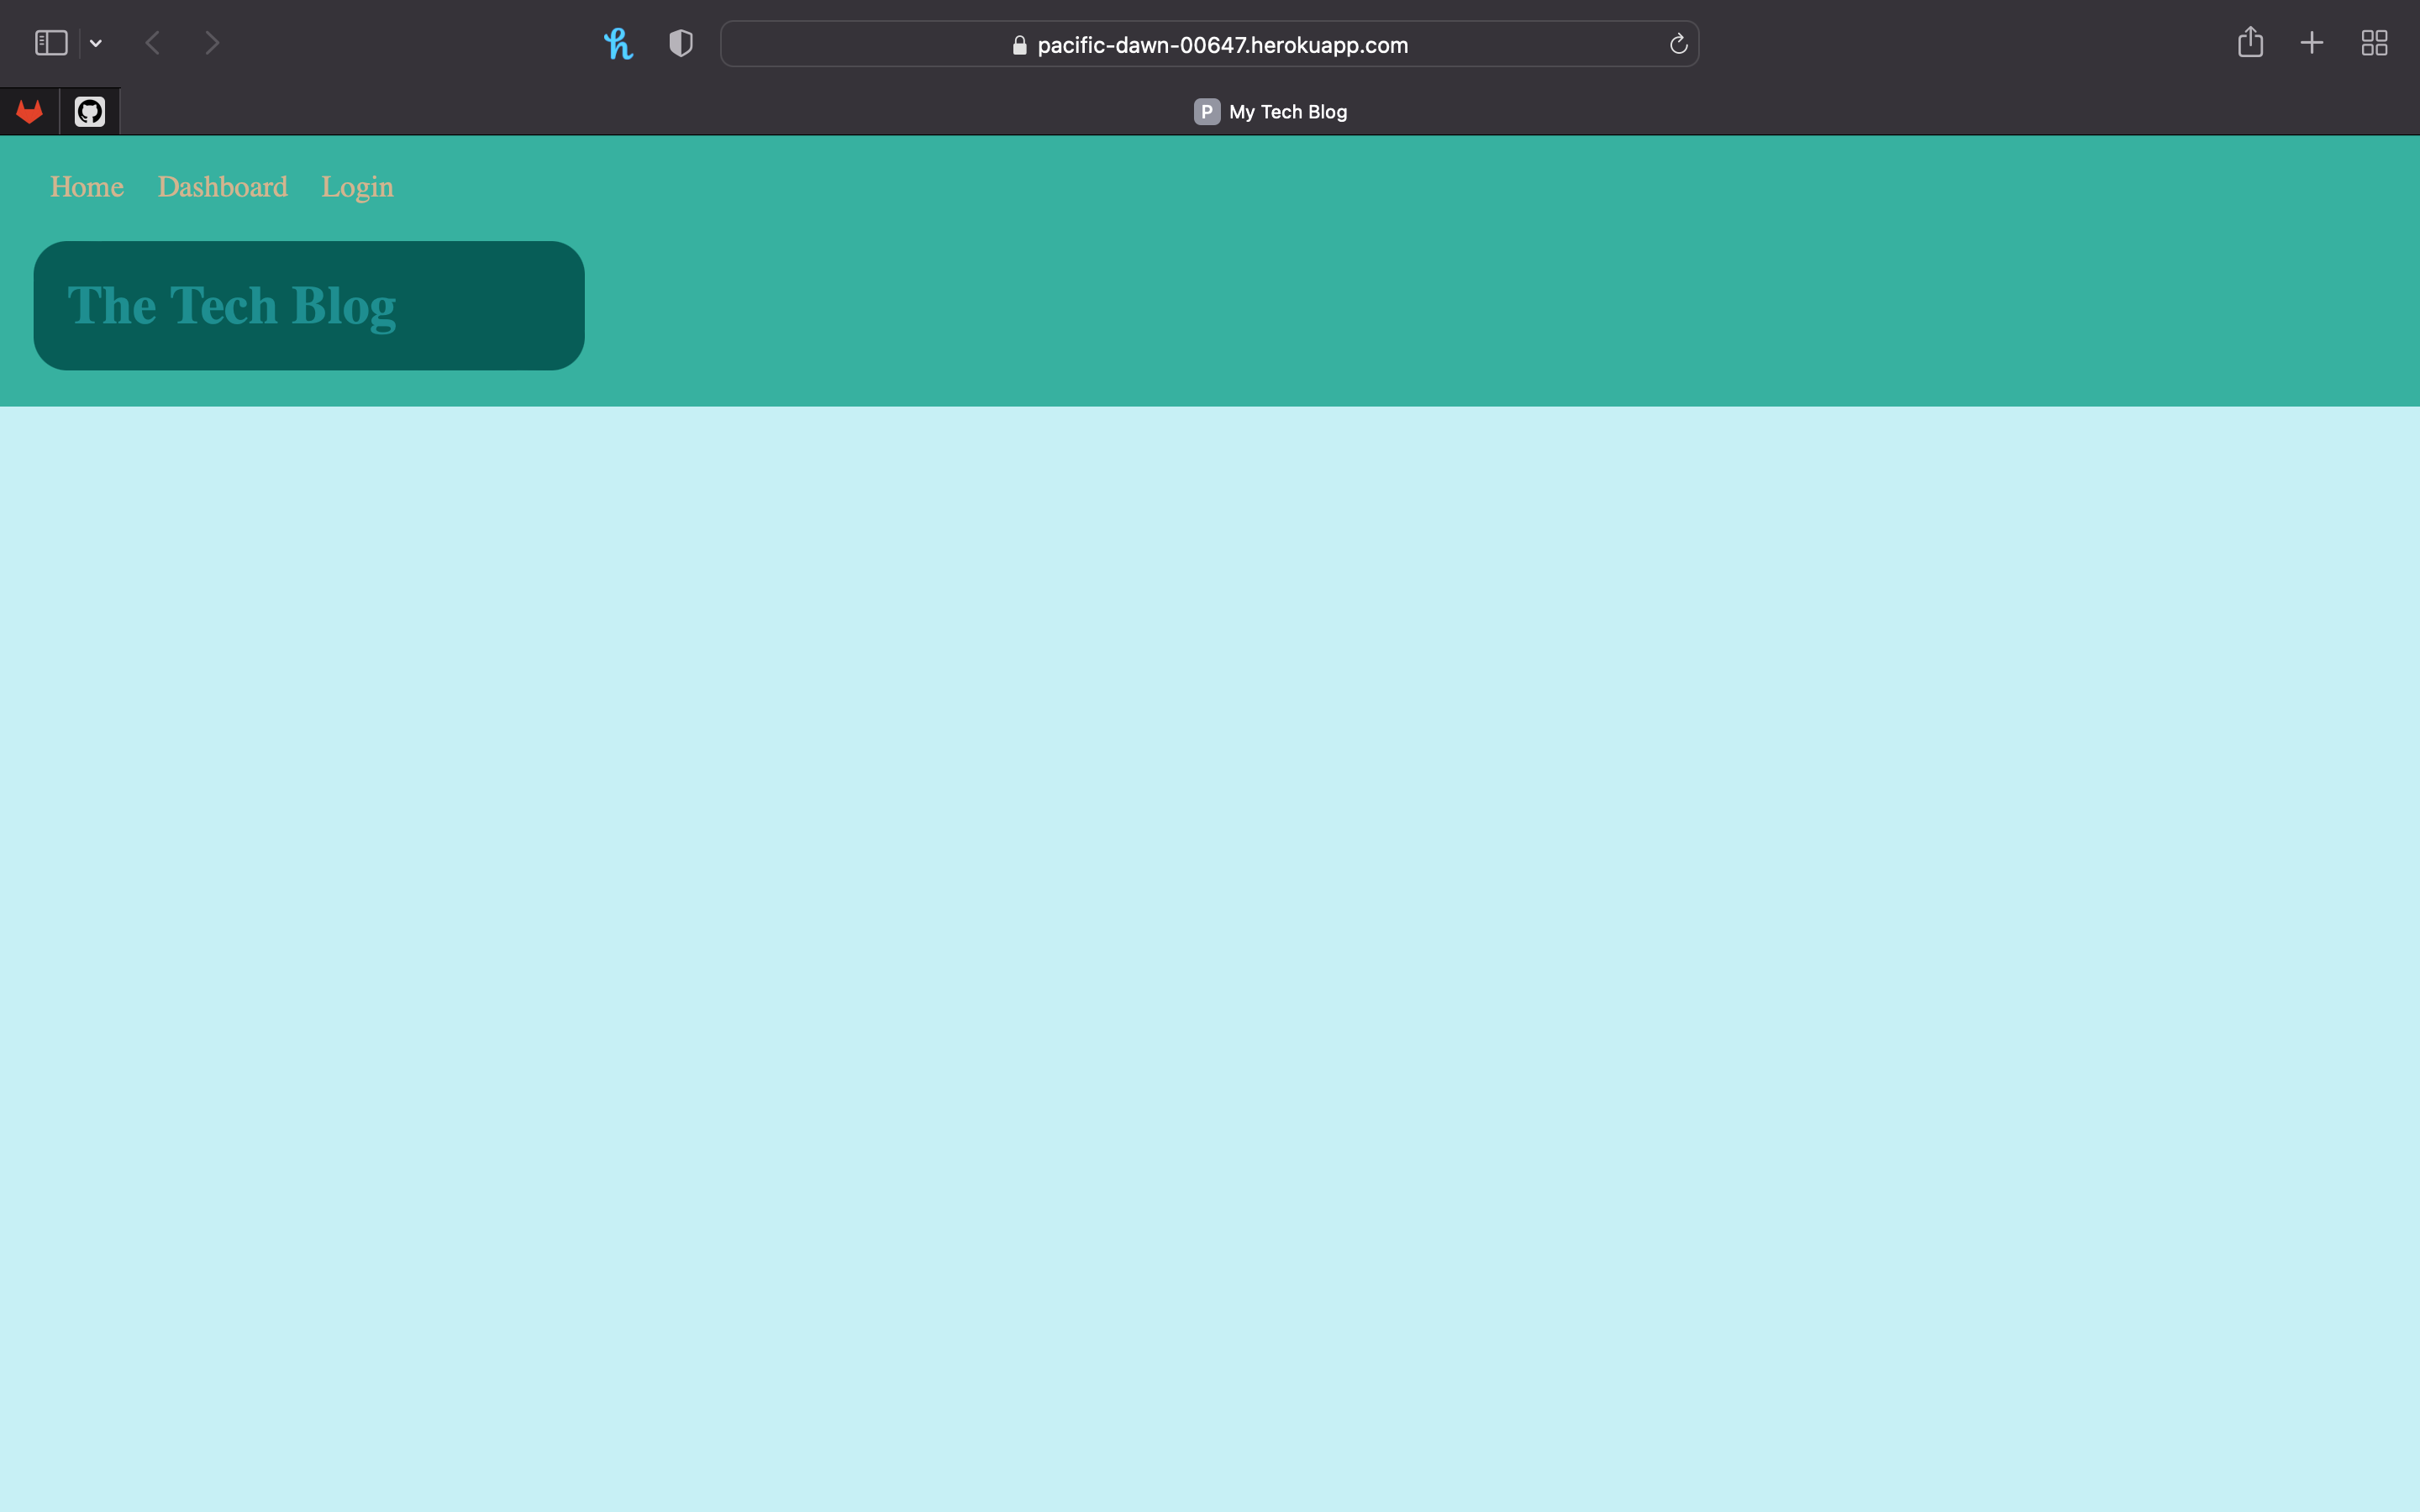Expand the sidebar tab group dropdown arrow
The height and width of the screenshot is (1512, 2420).
(96, 43)
